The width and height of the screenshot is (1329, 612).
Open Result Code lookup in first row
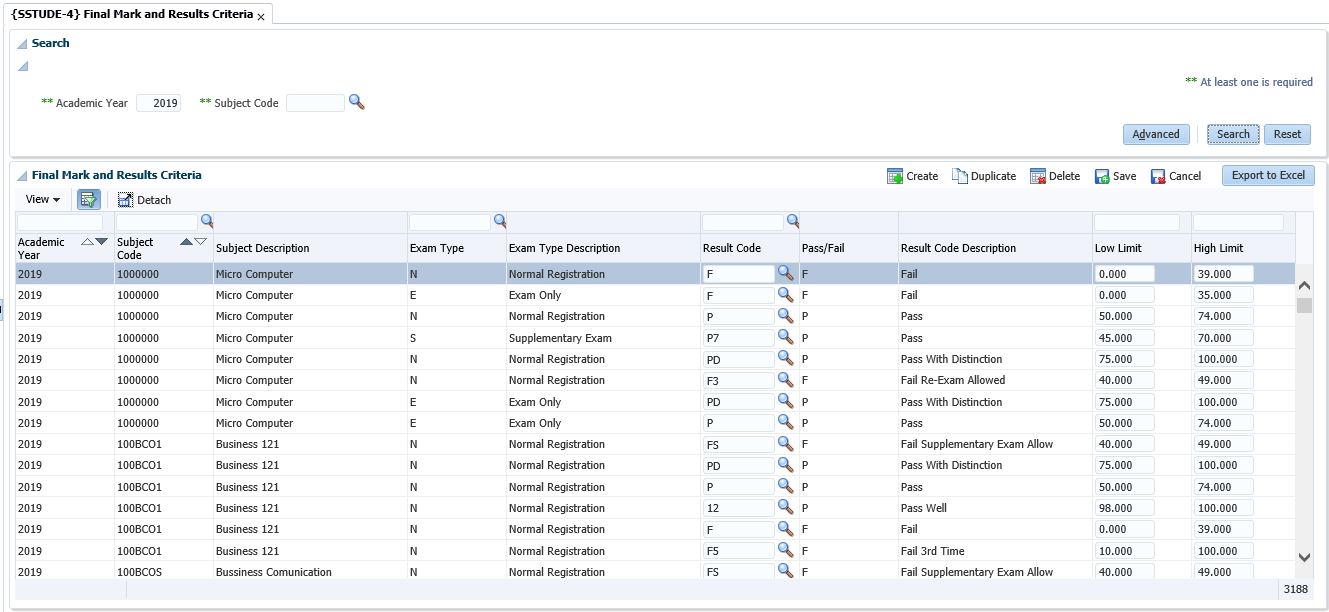[x=785, y=273]
